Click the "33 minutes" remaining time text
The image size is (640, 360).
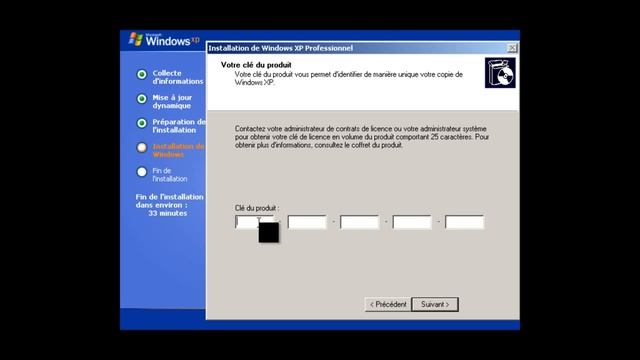click(167, 213)
